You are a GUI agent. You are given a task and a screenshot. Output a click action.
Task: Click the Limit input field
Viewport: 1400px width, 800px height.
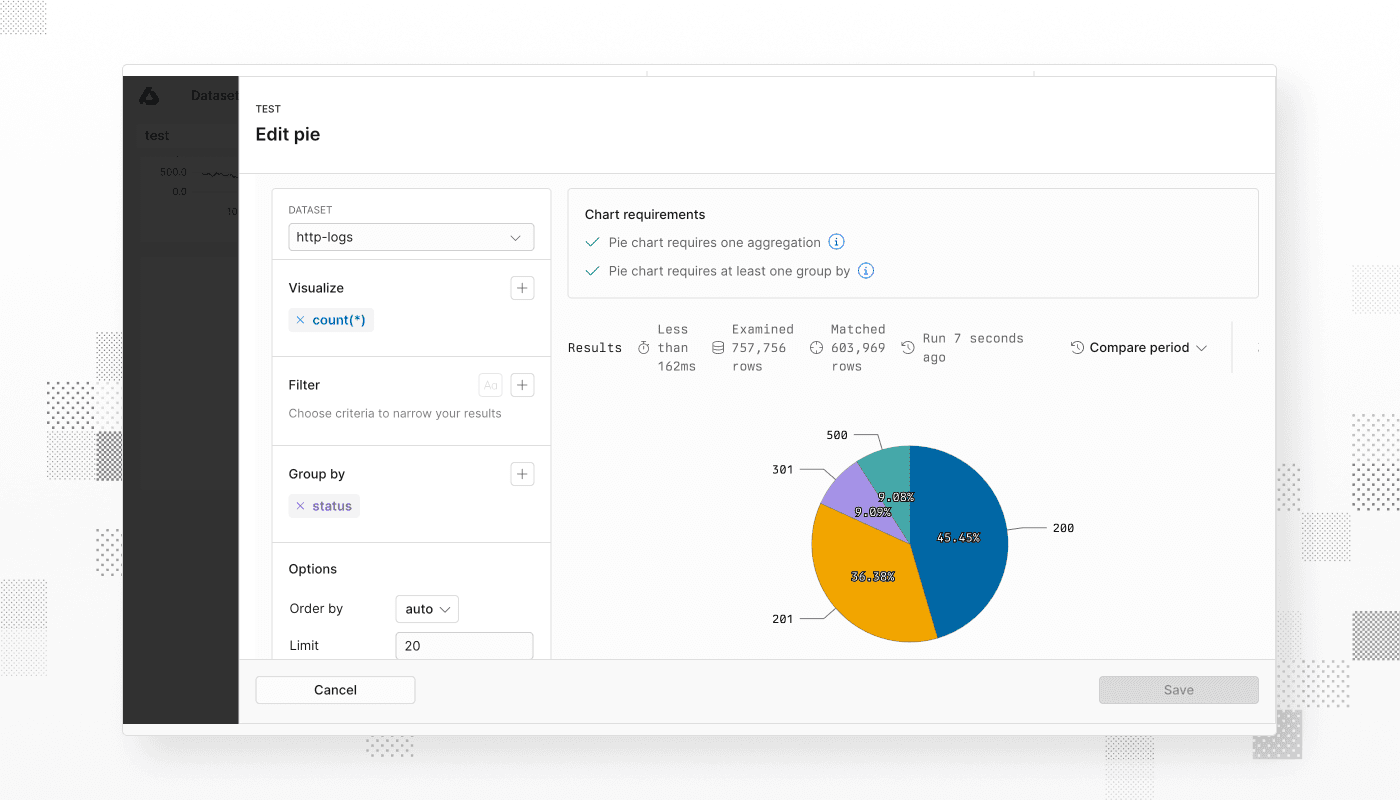464,646
